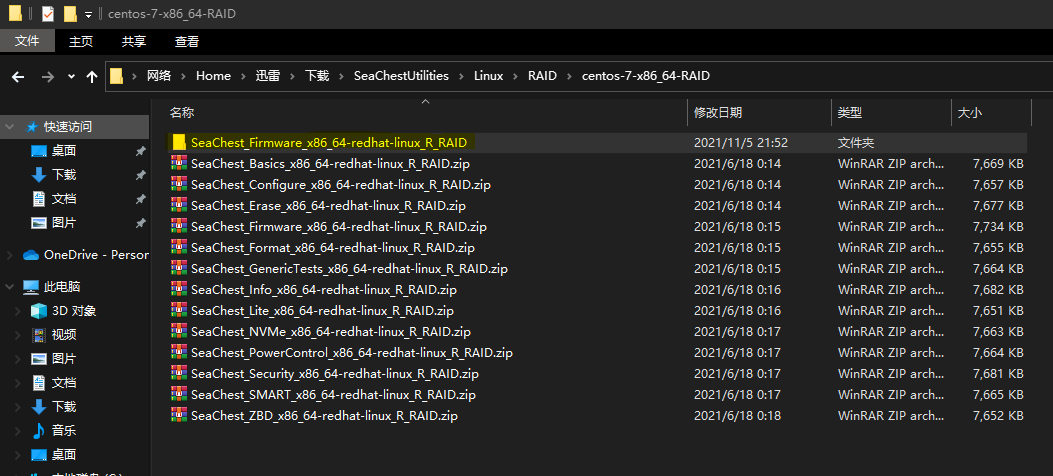Select SeaChest_Erase zip file icon

point(179,205)
